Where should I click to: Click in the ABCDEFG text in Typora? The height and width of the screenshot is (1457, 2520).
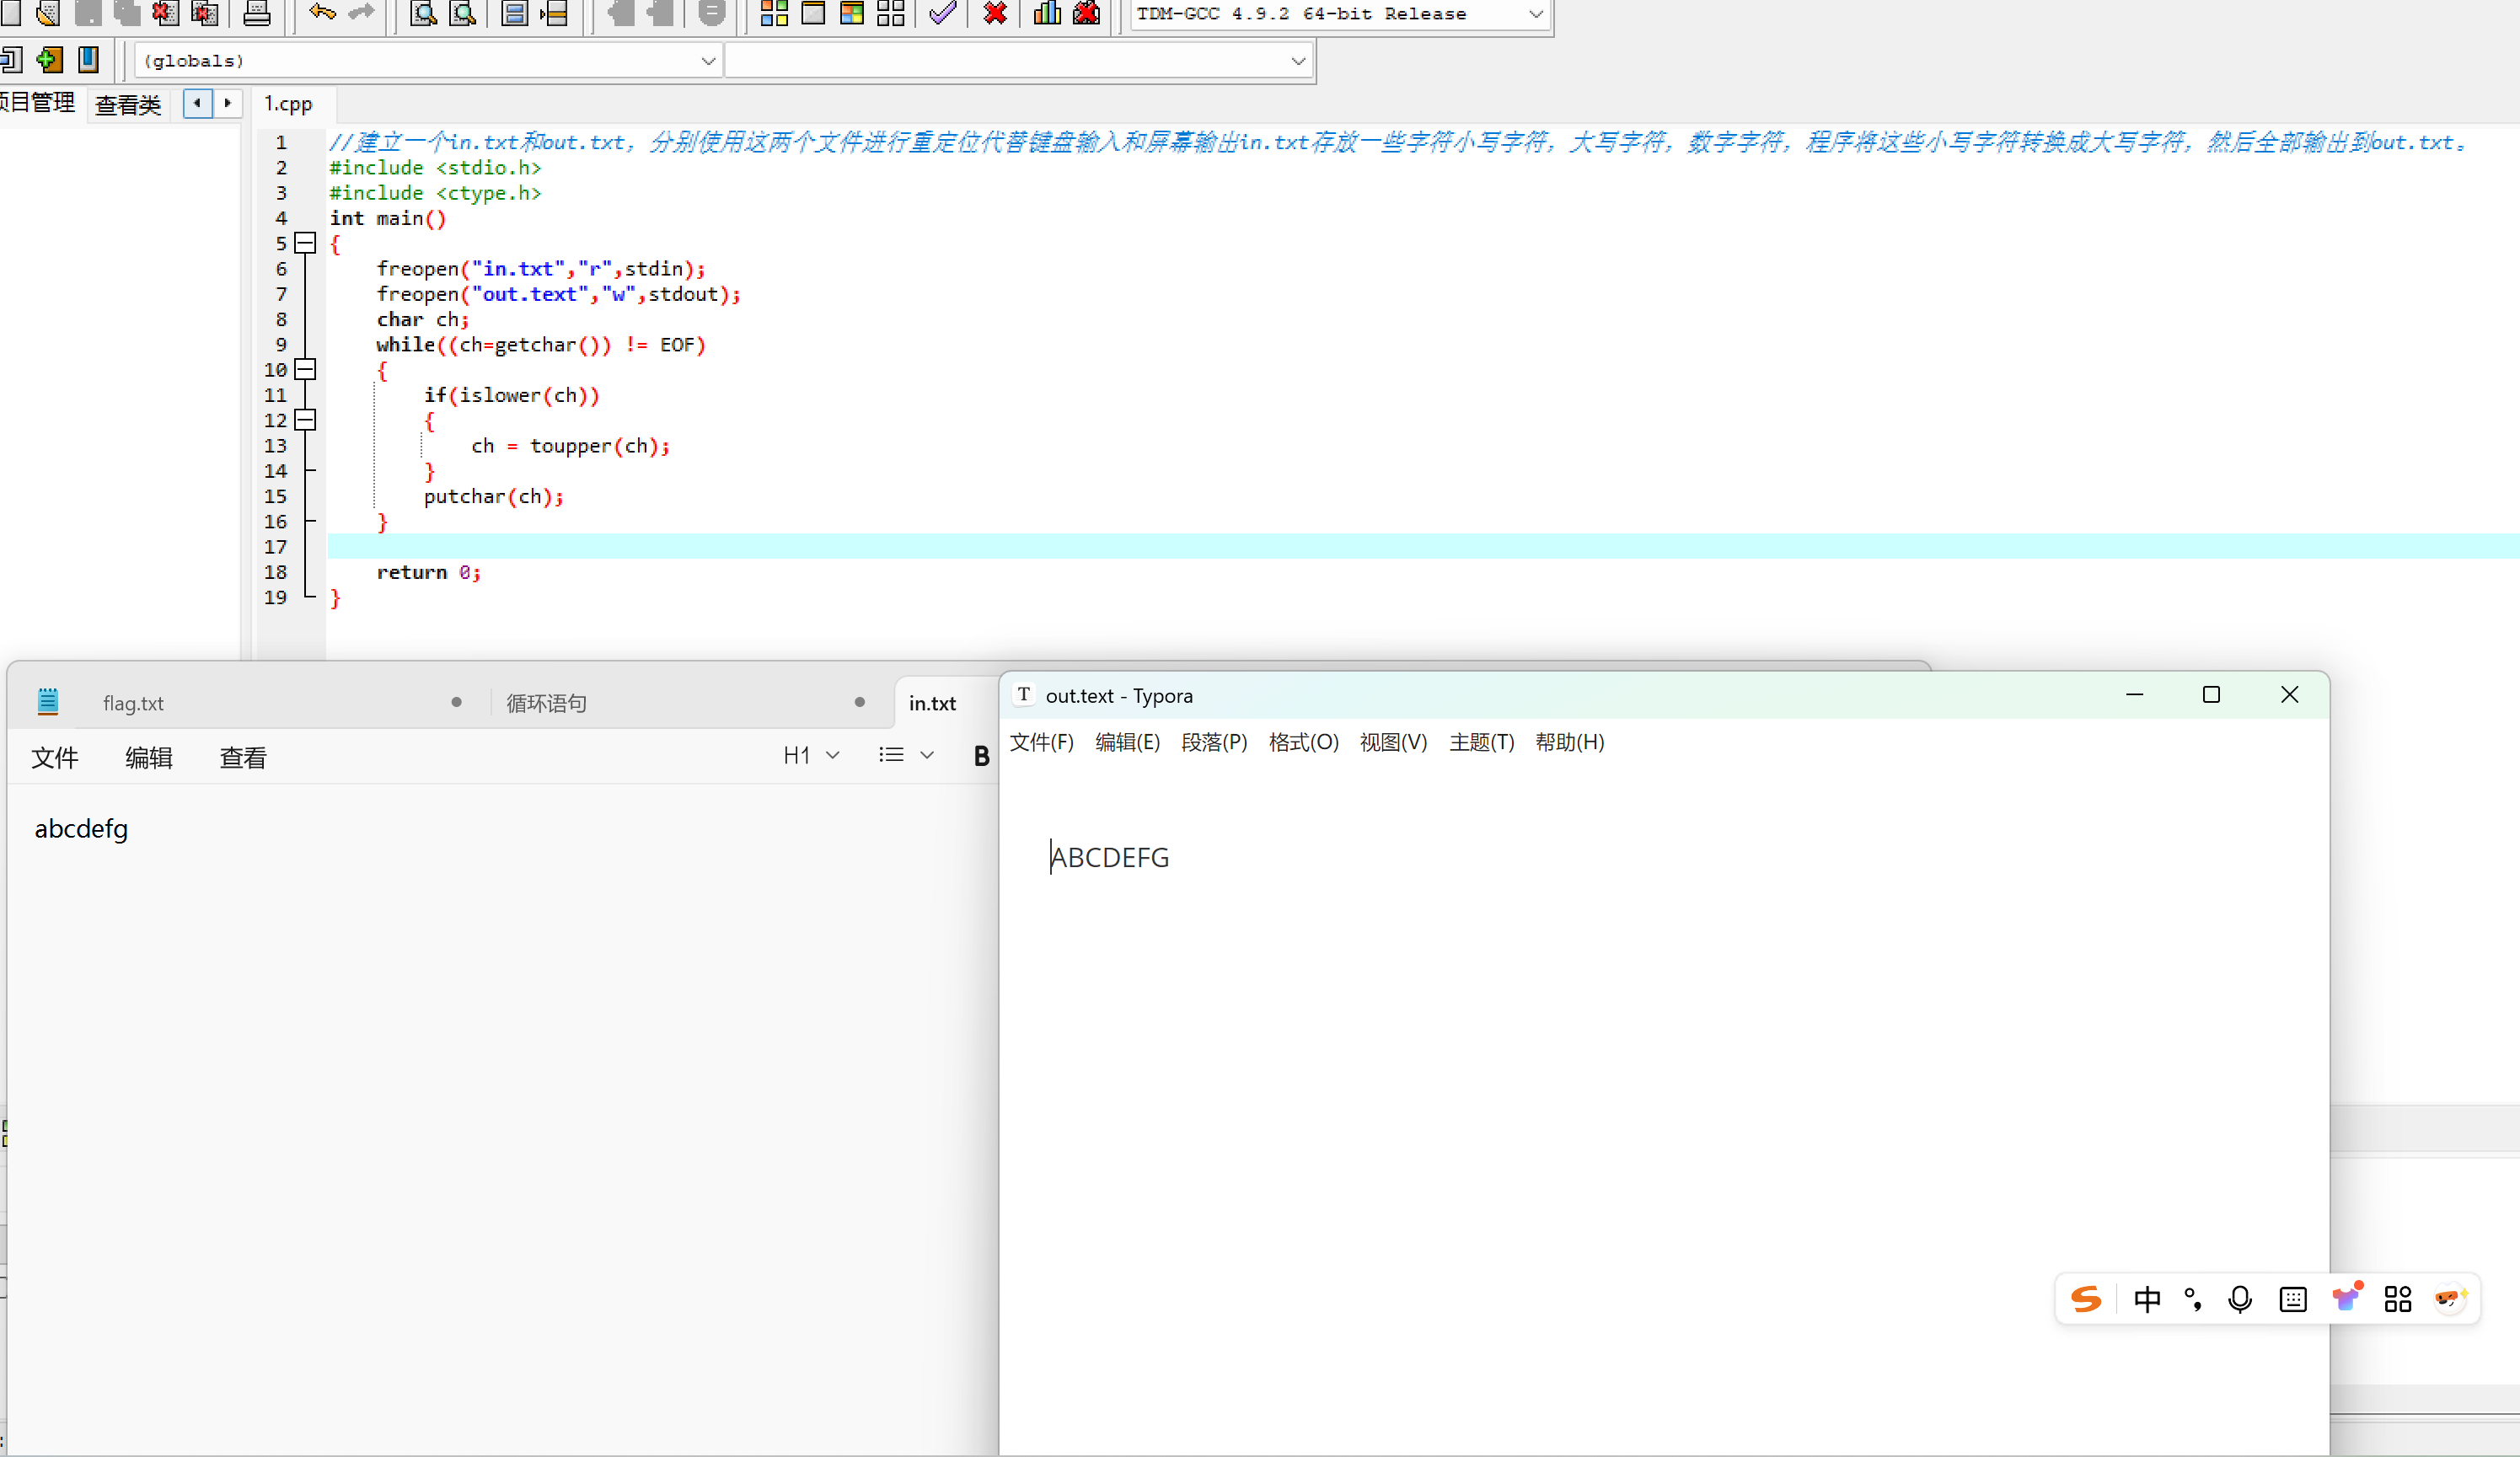point(1110,858)
